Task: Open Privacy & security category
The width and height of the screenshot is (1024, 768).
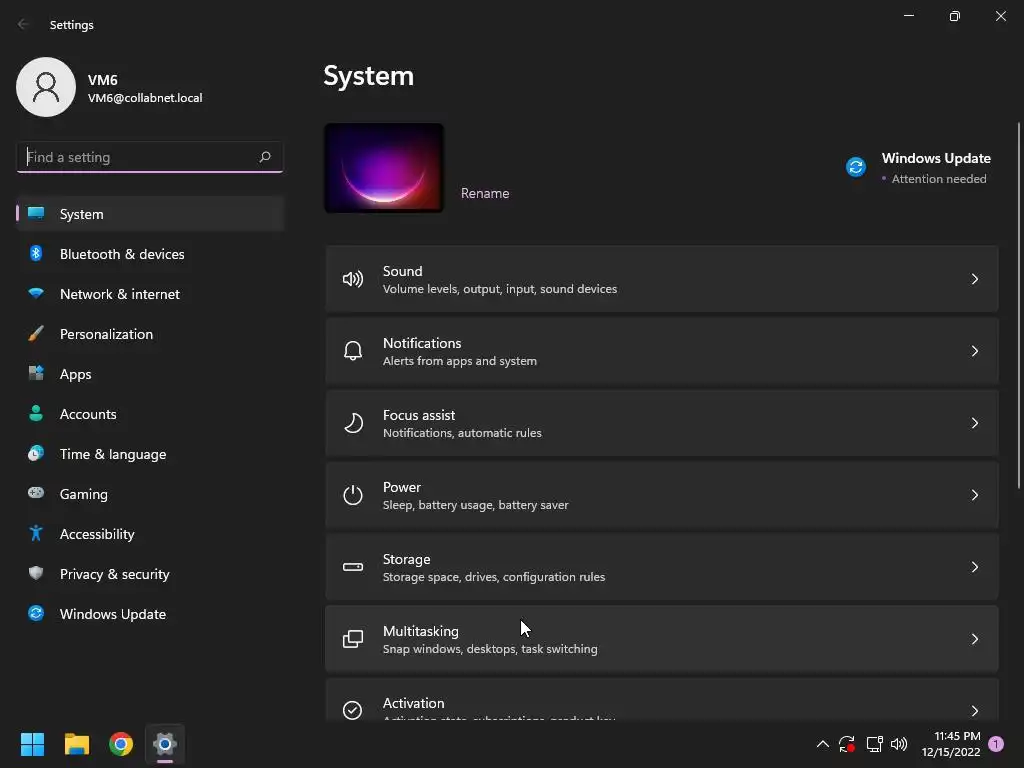Action: [150, 574]
